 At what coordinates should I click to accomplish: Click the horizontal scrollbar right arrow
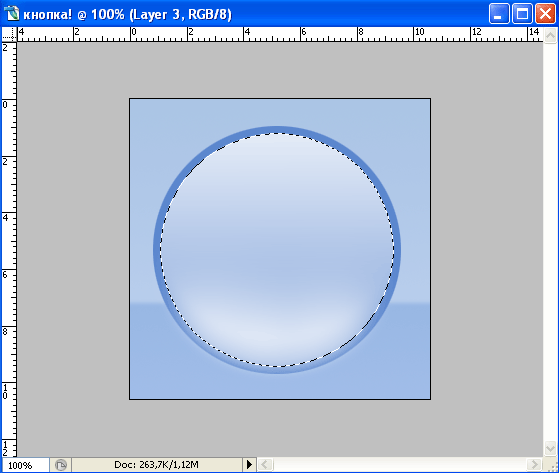point(534,464)
